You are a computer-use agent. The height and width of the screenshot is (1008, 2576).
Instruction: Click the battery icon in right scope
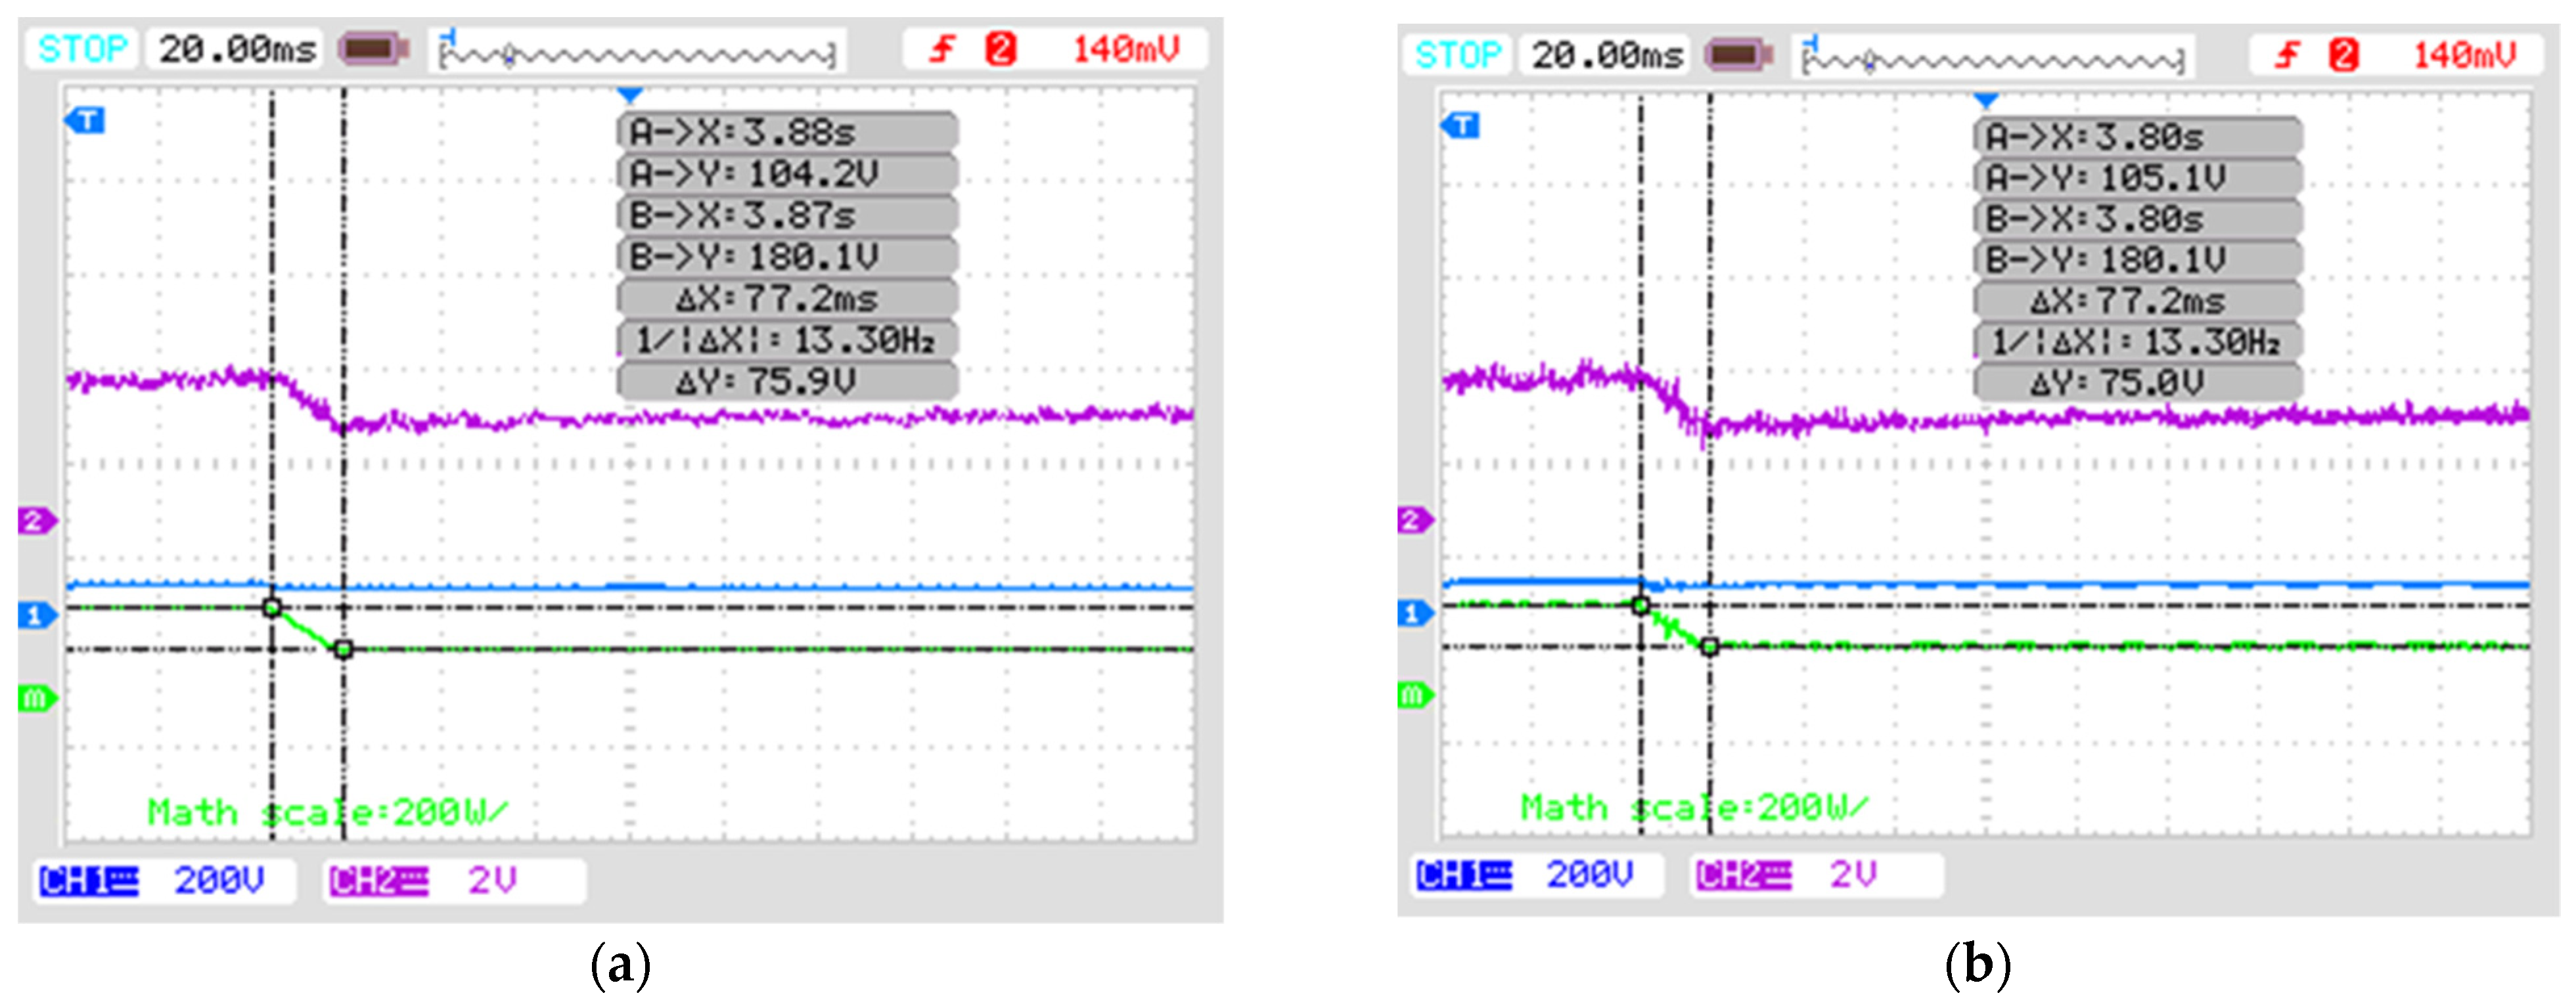1739,54
